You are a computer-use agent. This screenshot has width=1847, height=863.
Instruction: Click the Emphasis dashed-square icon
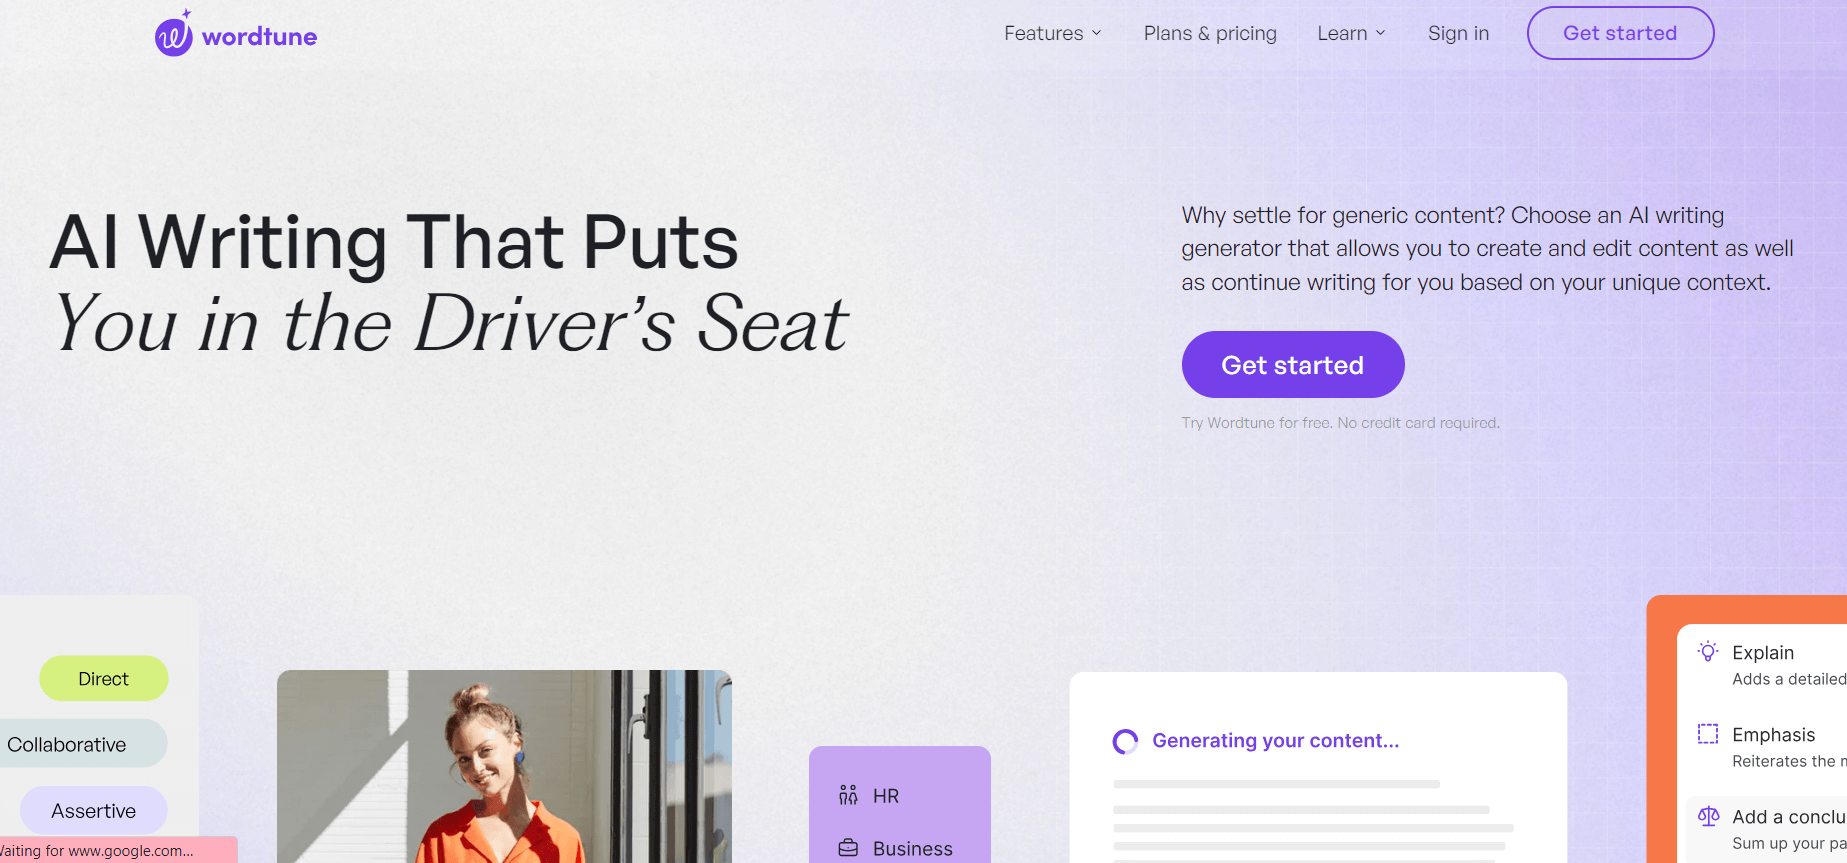[1708, 734]
